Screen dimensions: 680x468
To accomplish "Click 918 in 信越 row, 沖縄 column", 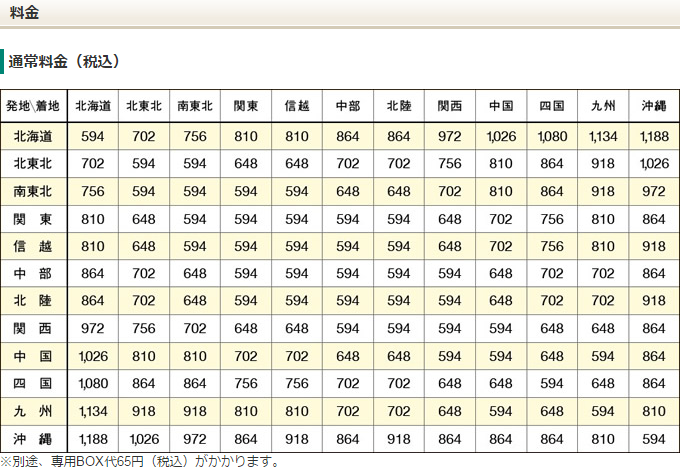I will pos(654,246).
